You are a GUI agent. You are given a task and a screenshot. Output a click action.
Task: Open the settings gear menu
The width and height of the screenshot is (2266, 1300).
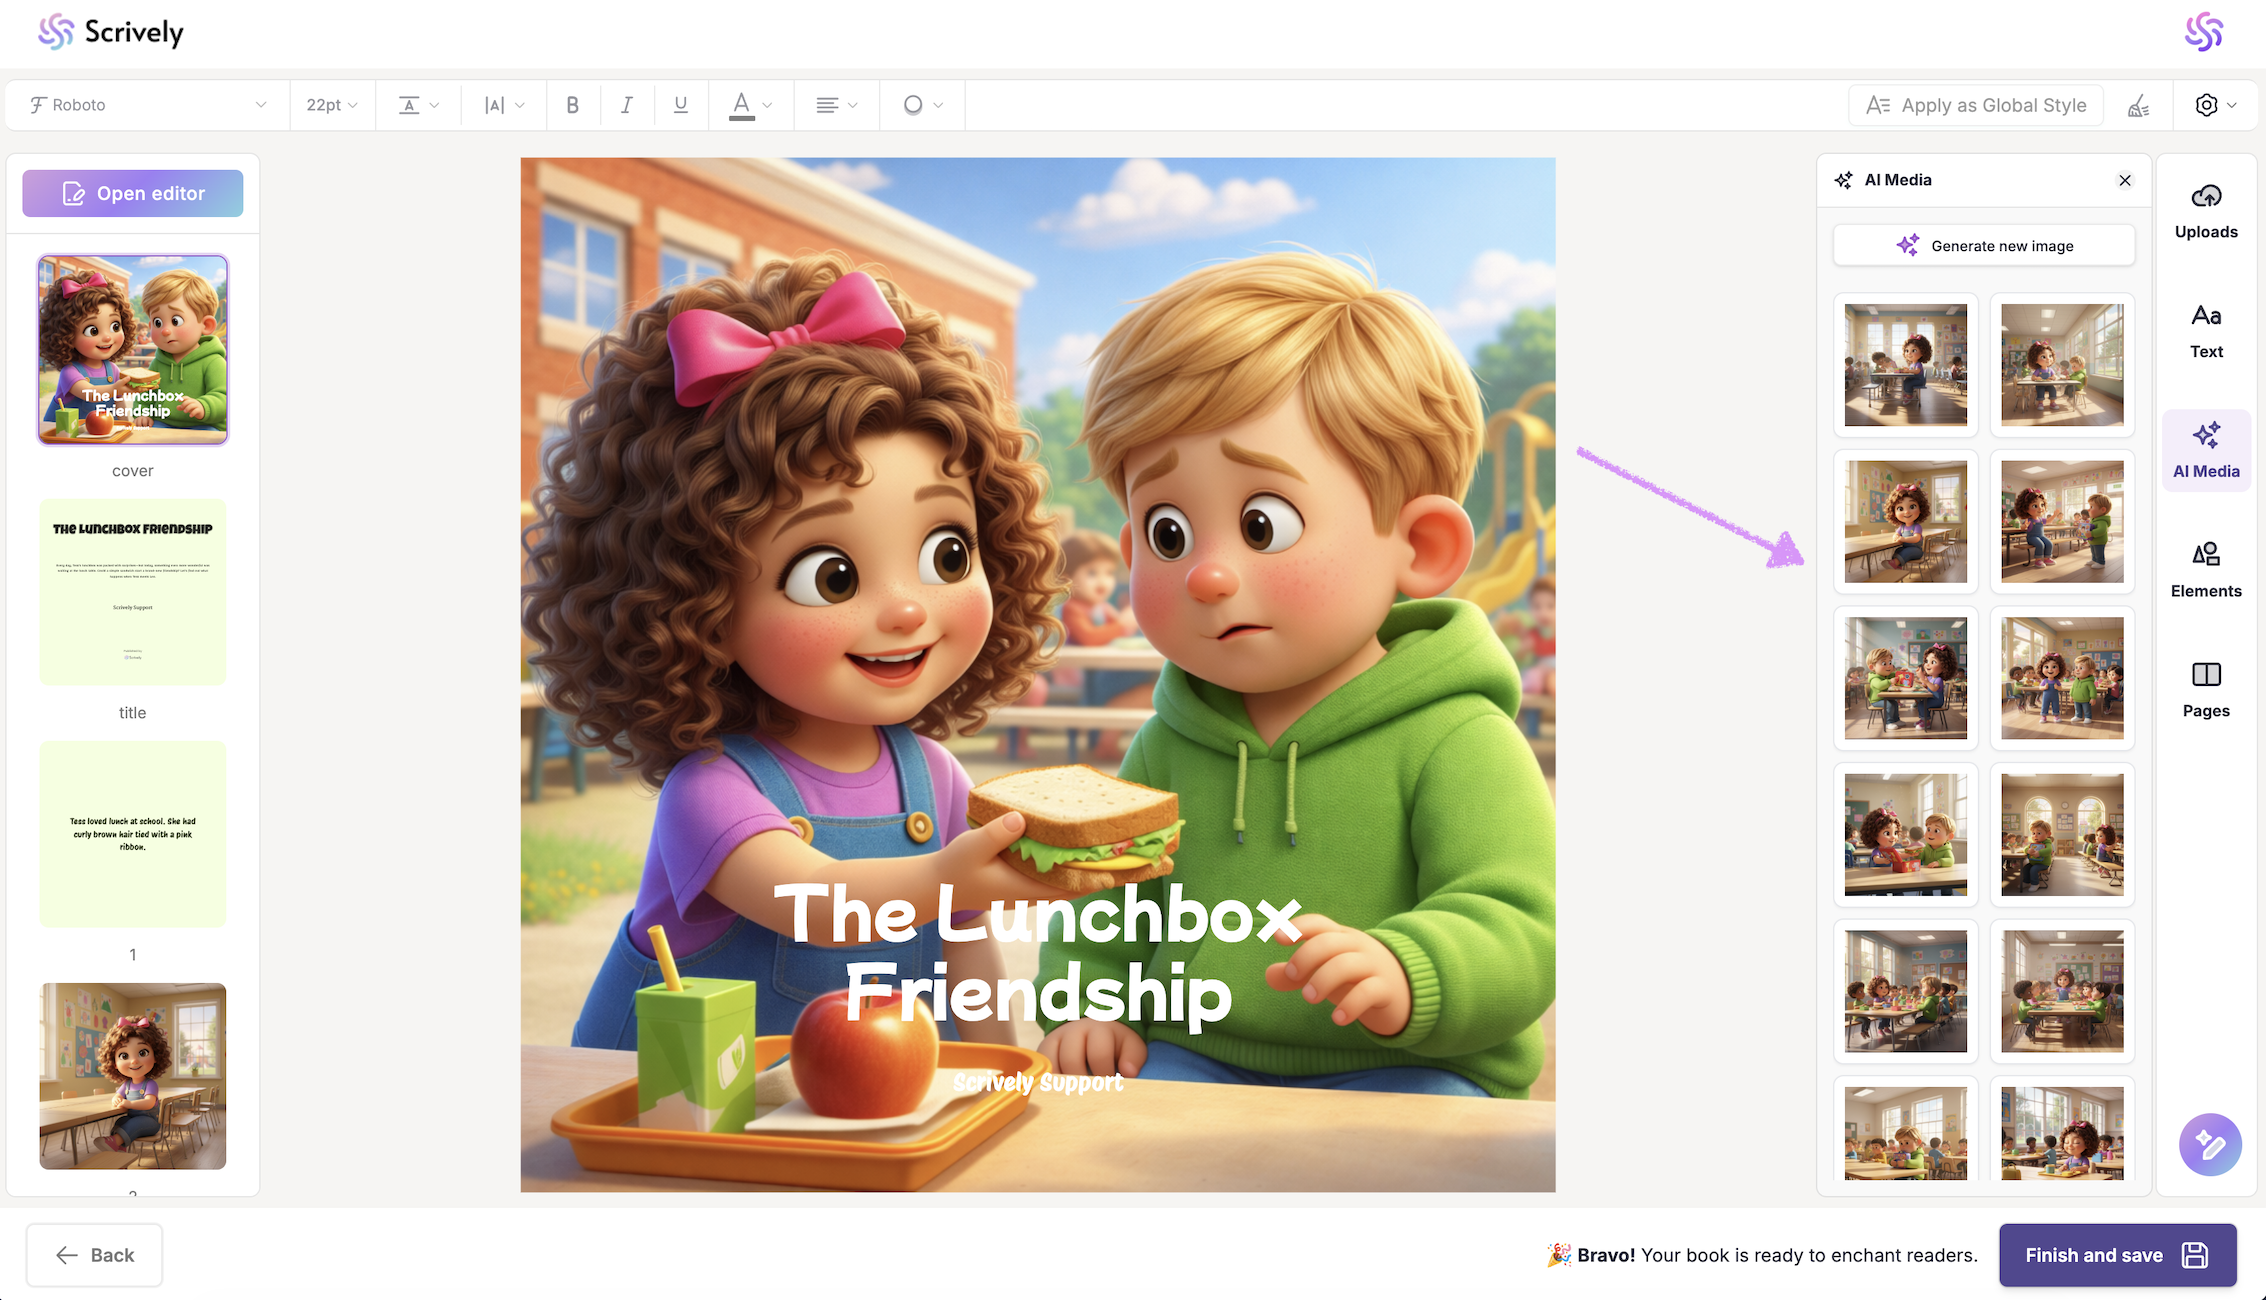tap(2215, 105)
